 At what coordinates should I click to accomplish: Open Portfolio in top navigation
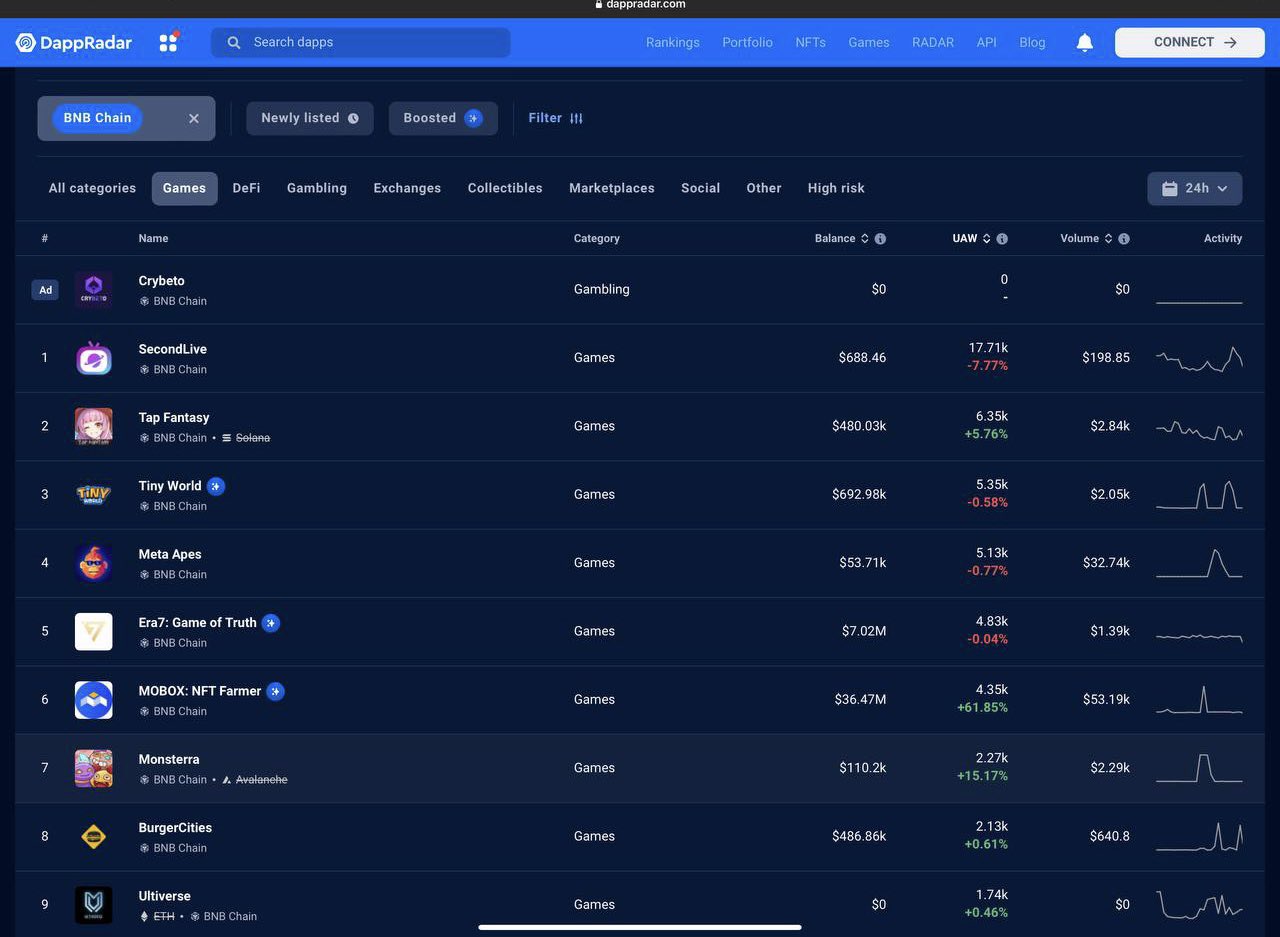point(747,42)
